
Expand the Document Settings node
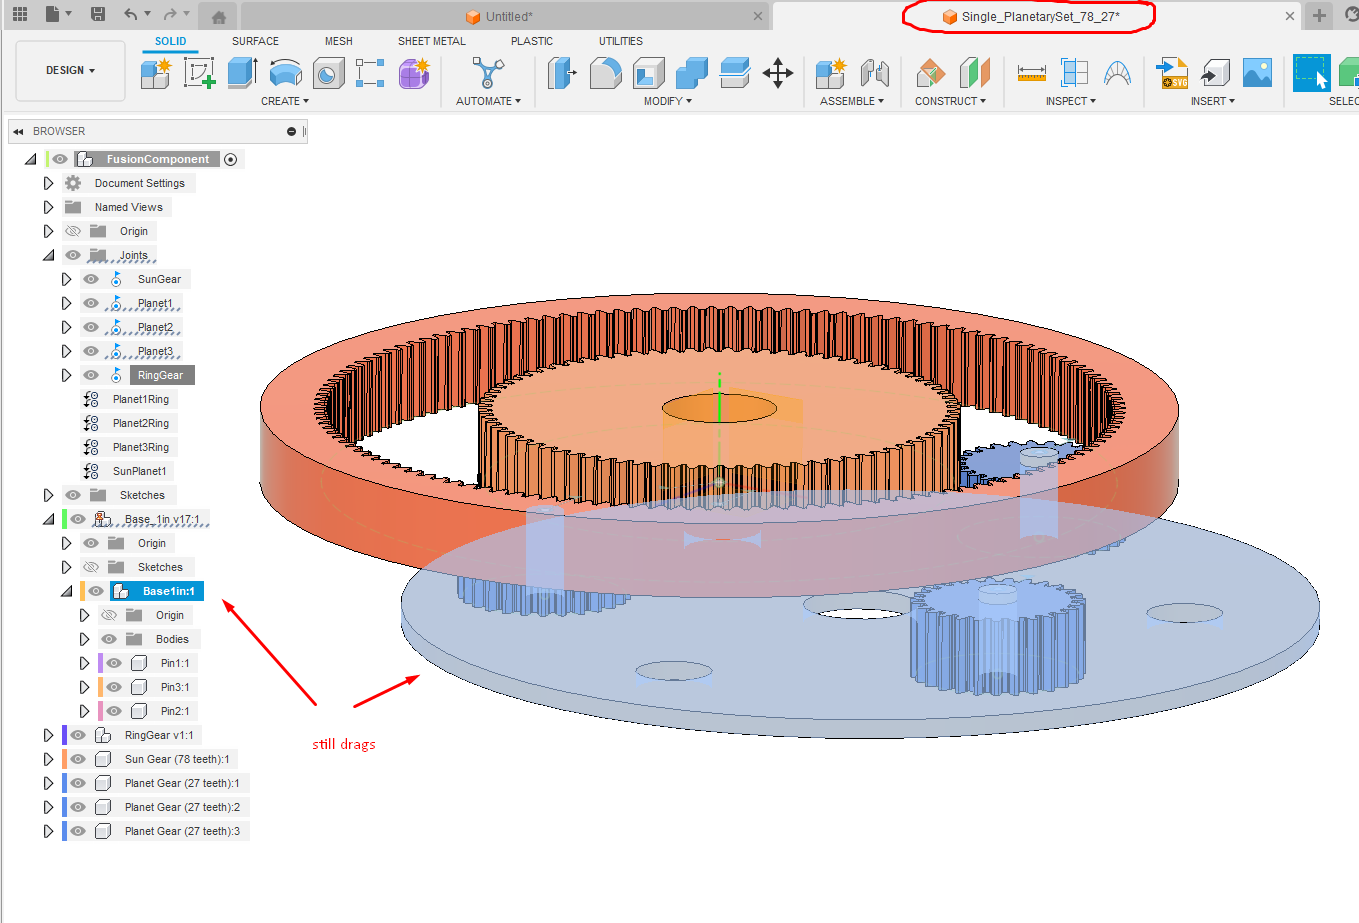click(x=48, y=183)
